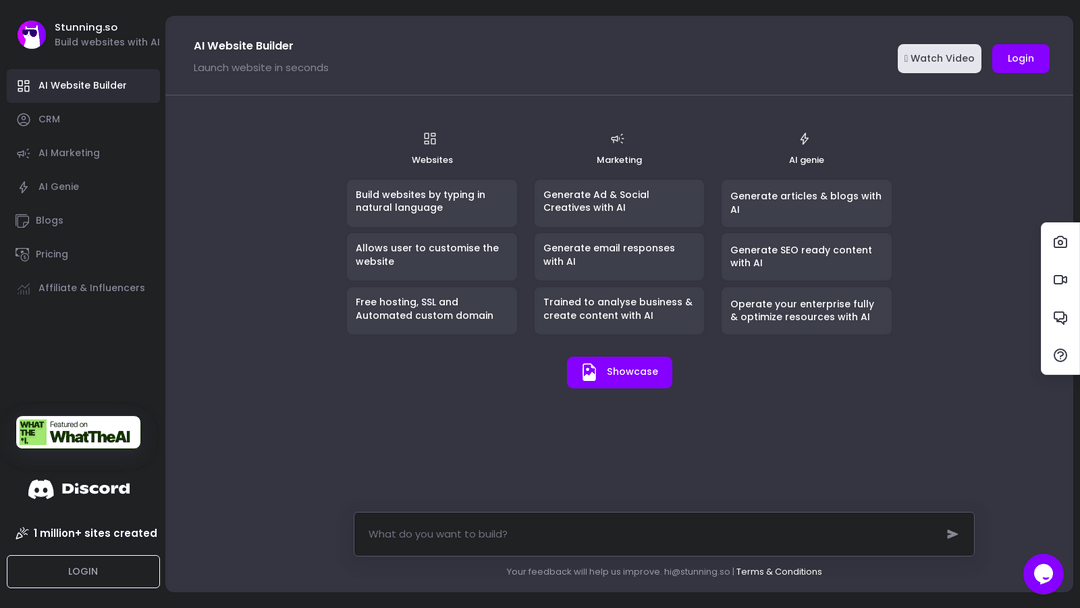Screen dimensions: 1080x608
Task: Choose 'Trained to analyse business & create content' card
Action: 619,311
